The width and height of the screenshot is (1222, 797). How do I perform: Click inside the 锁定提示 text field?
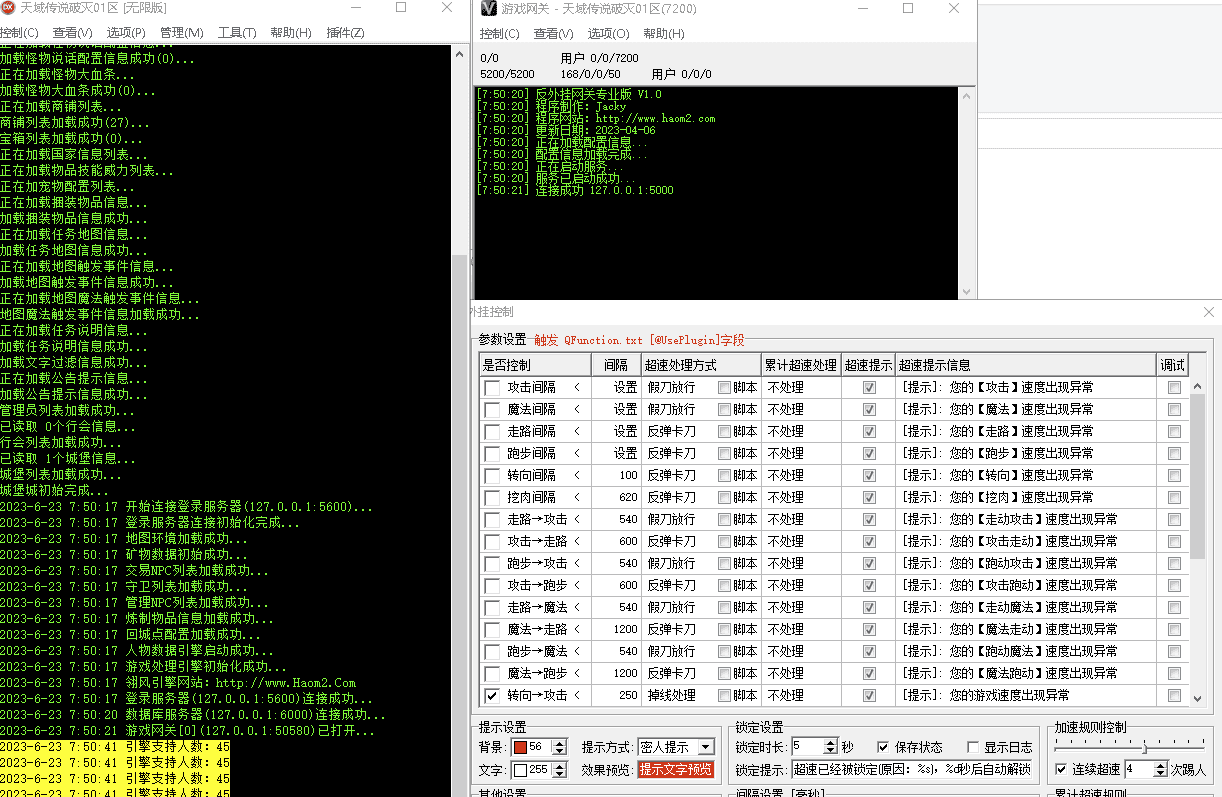coord(912,769)
